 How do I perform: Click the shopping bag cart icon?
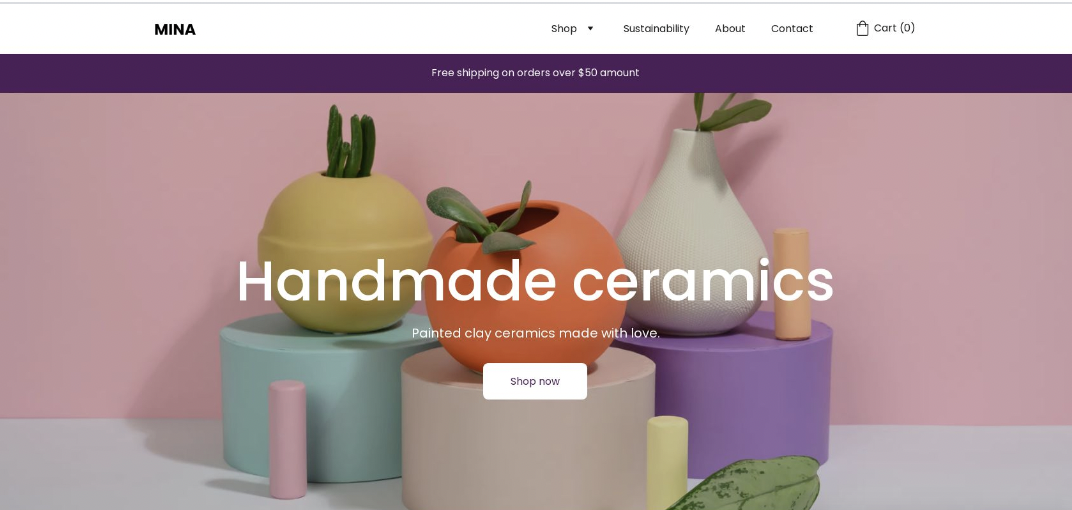[862, 28]
